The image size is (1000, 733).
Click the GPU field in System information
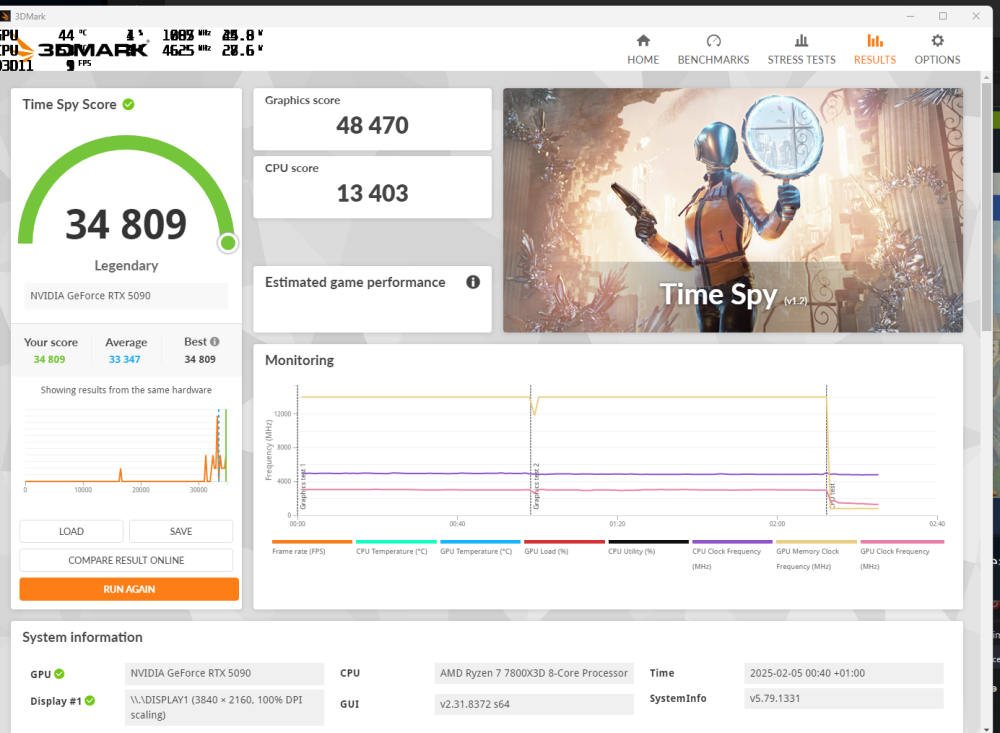224,673
